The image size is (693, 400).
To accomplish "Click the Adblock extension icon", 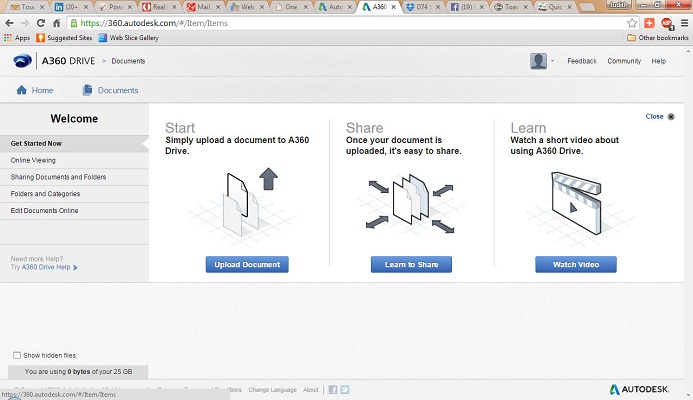I will (666, 23).
